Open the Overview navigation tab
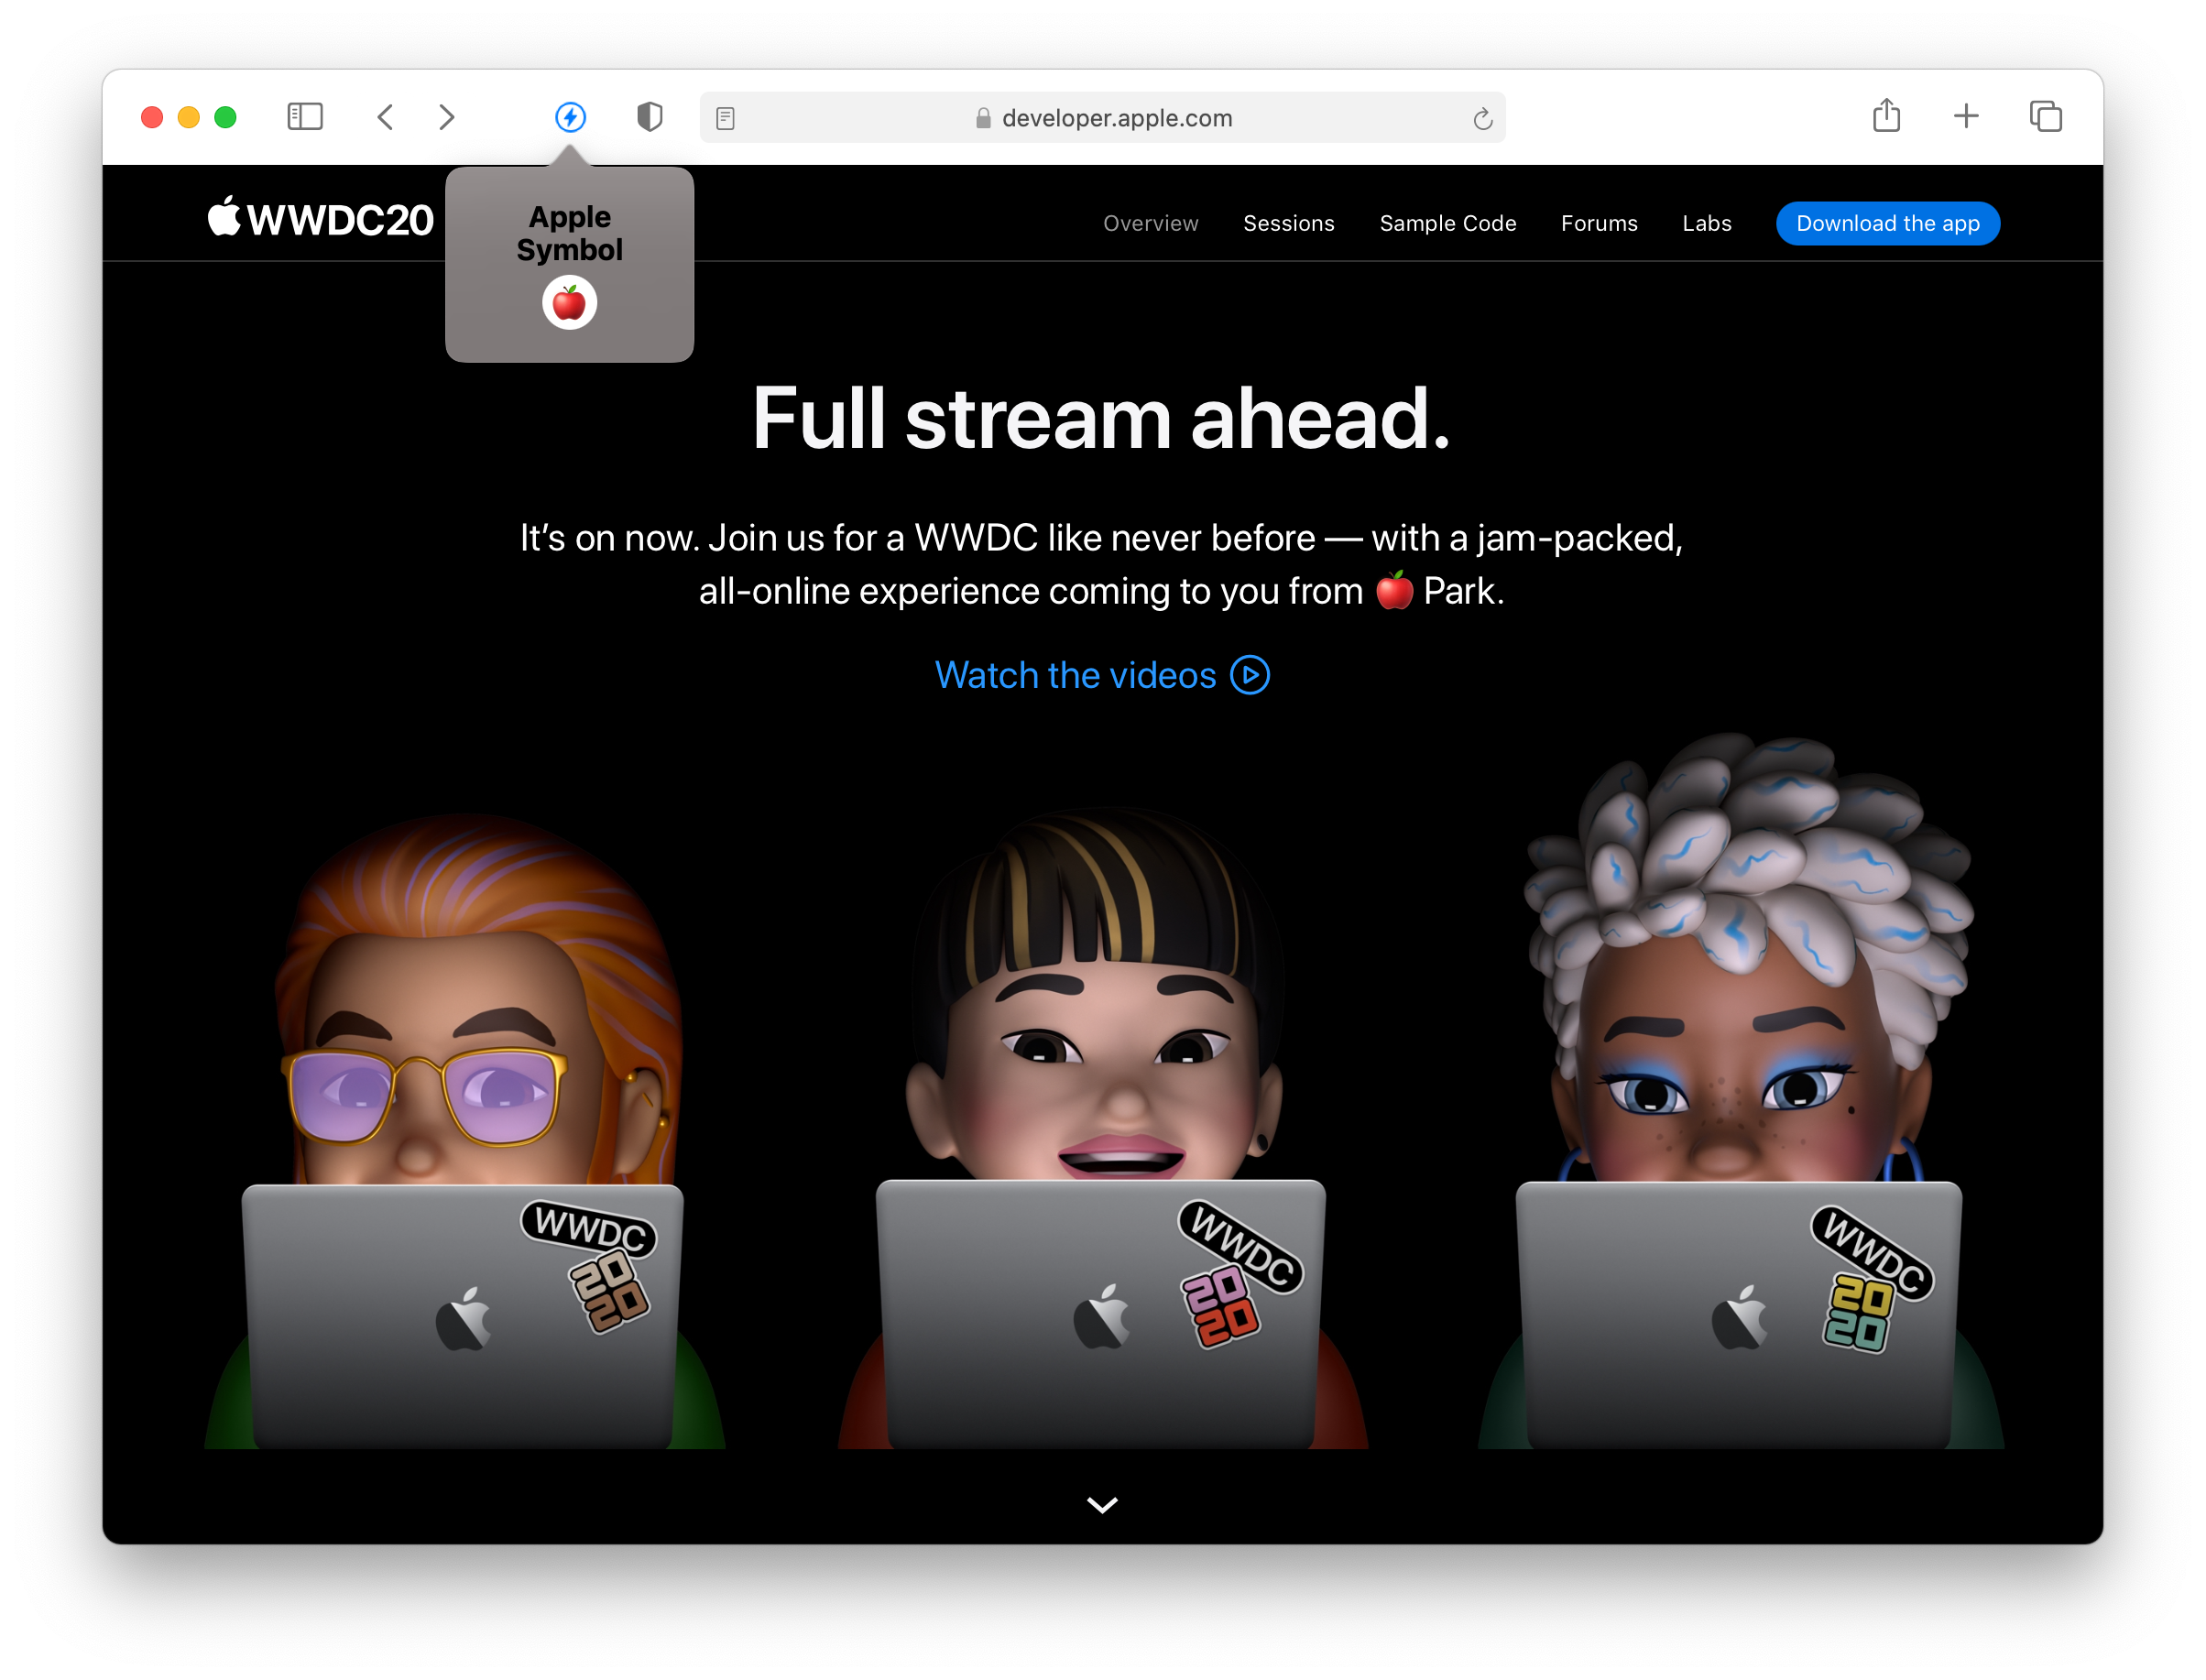The height and width of the screenshot is (1680, 2206). coord(1150,223)
